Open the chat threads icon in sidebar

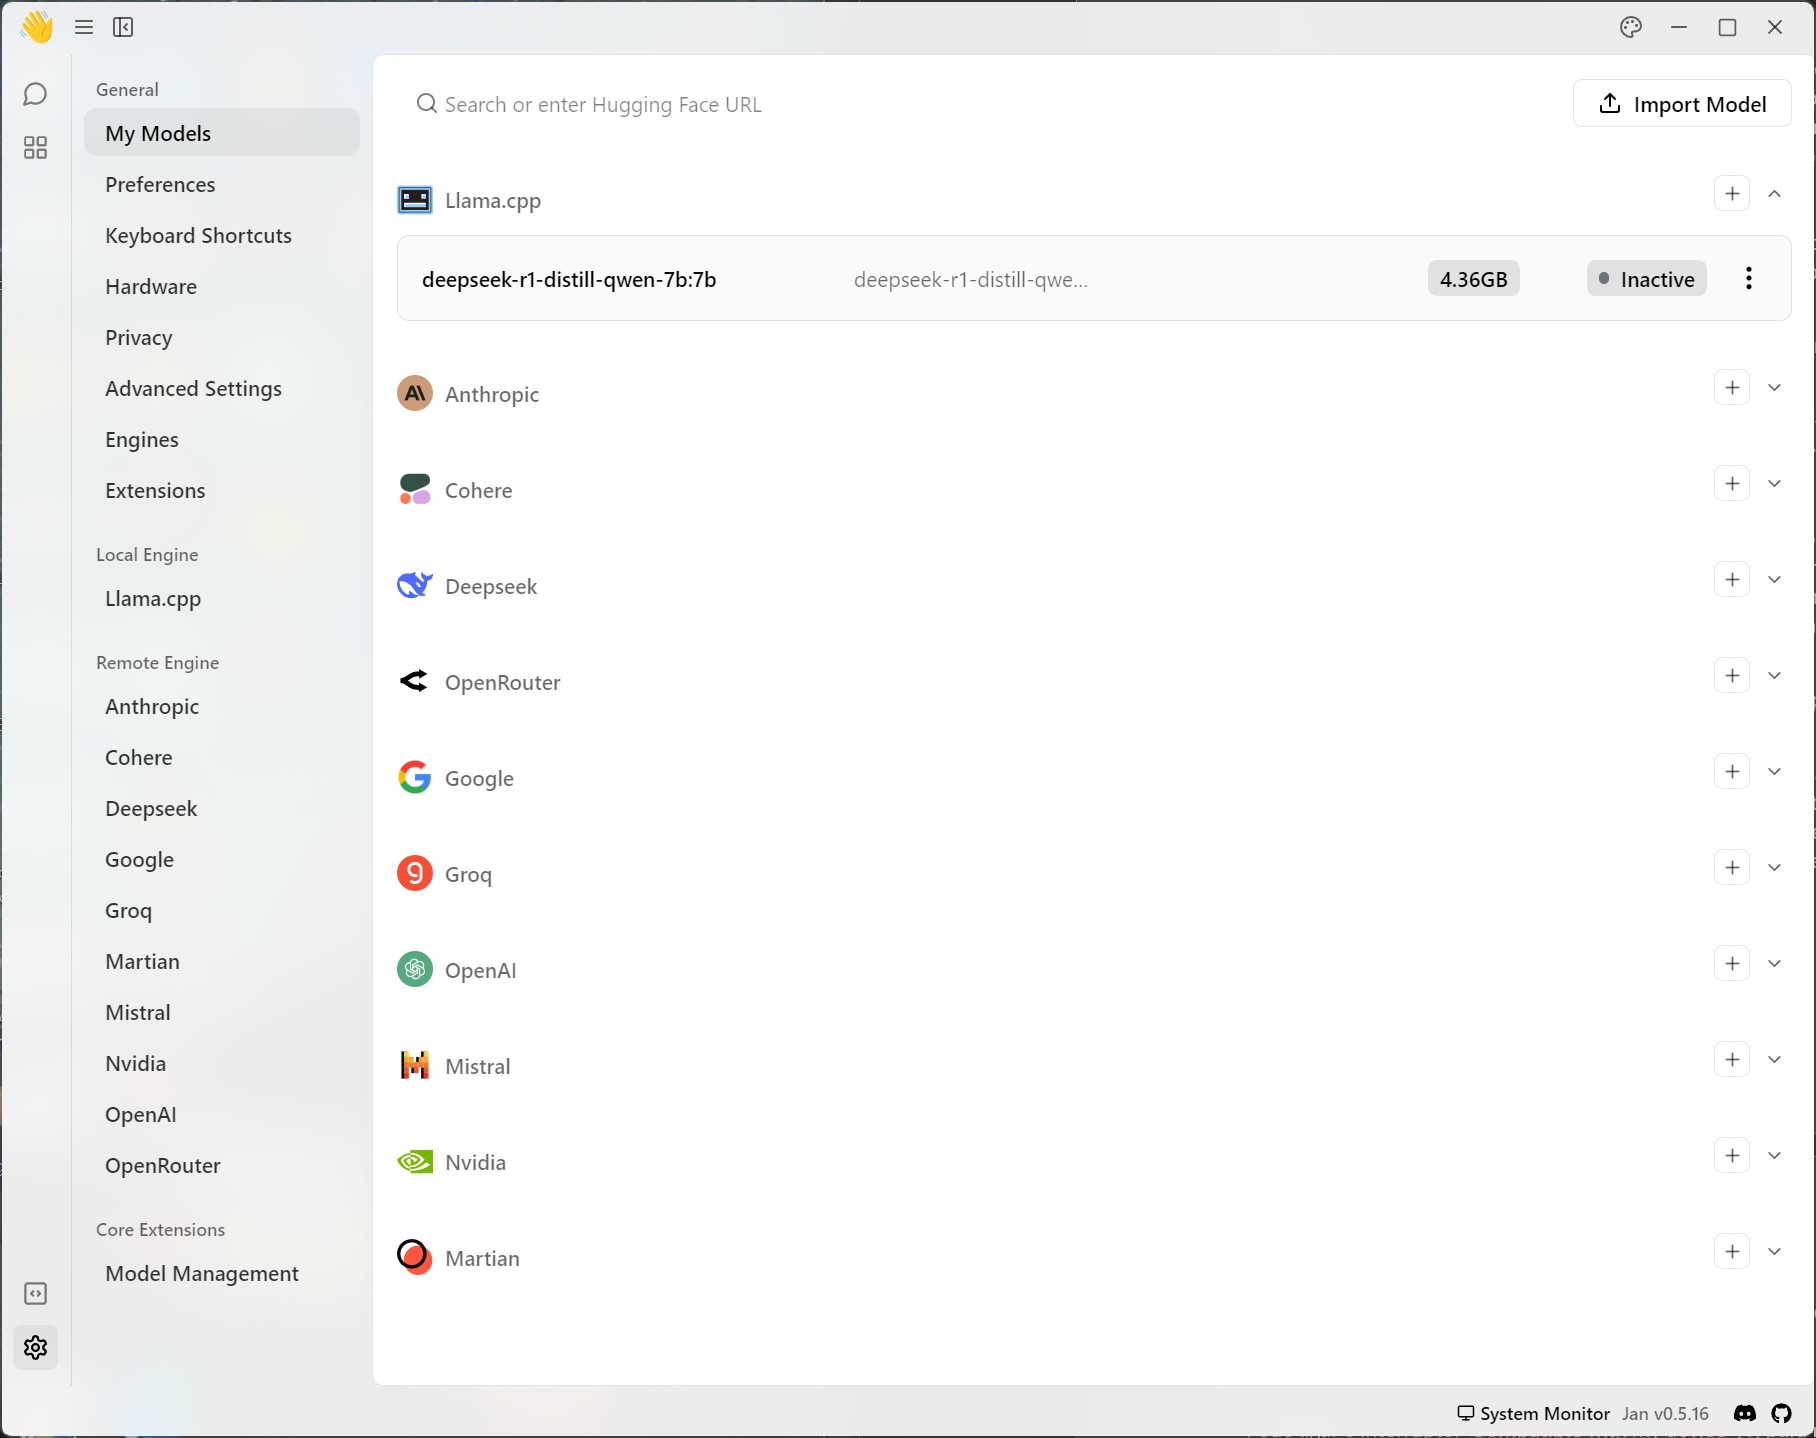(35, 94)
